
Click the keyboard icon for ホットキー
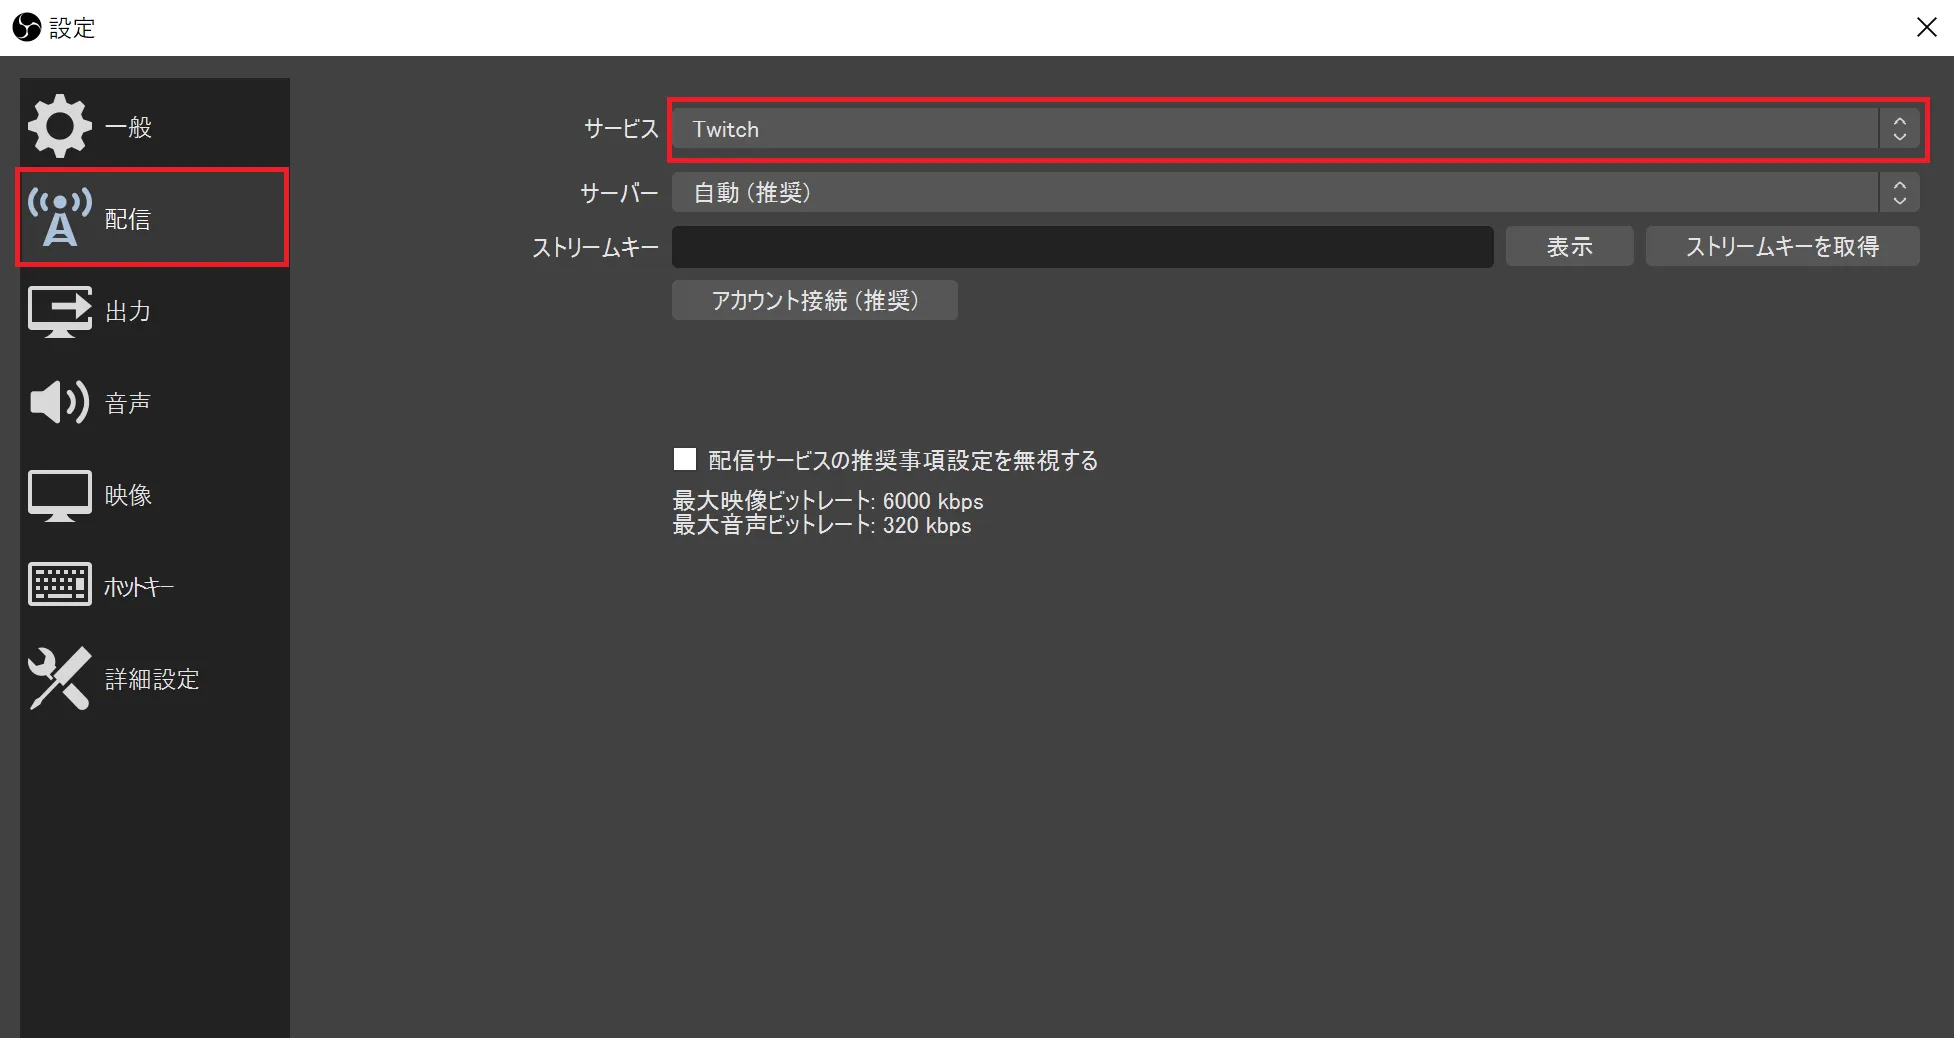pyautogui.click(x=60, y=585)
